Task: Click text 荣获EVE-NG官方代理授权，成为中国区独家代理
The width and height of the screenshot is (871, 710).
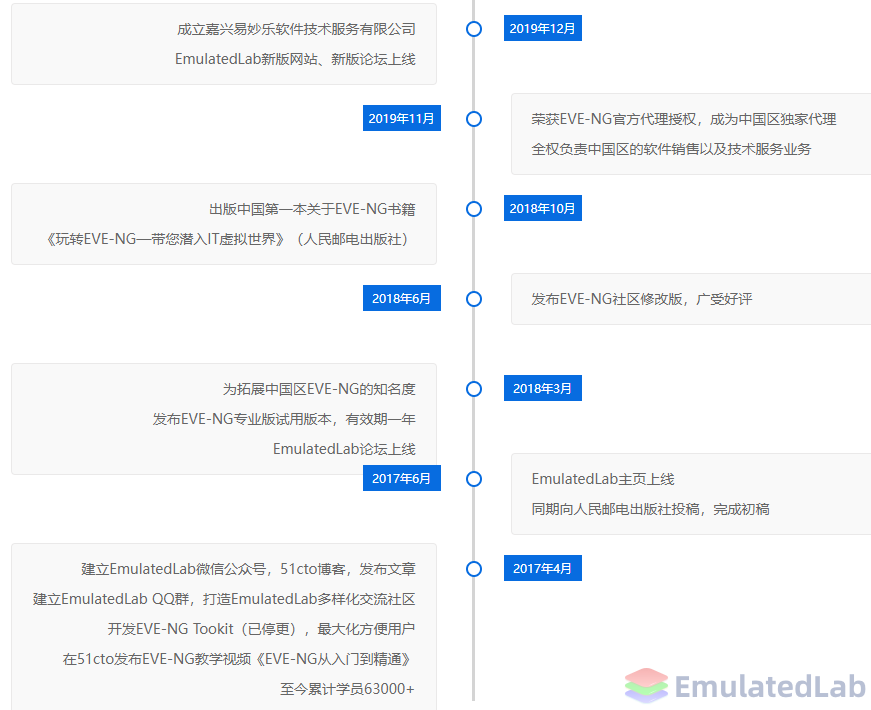Action: (684, 119)
